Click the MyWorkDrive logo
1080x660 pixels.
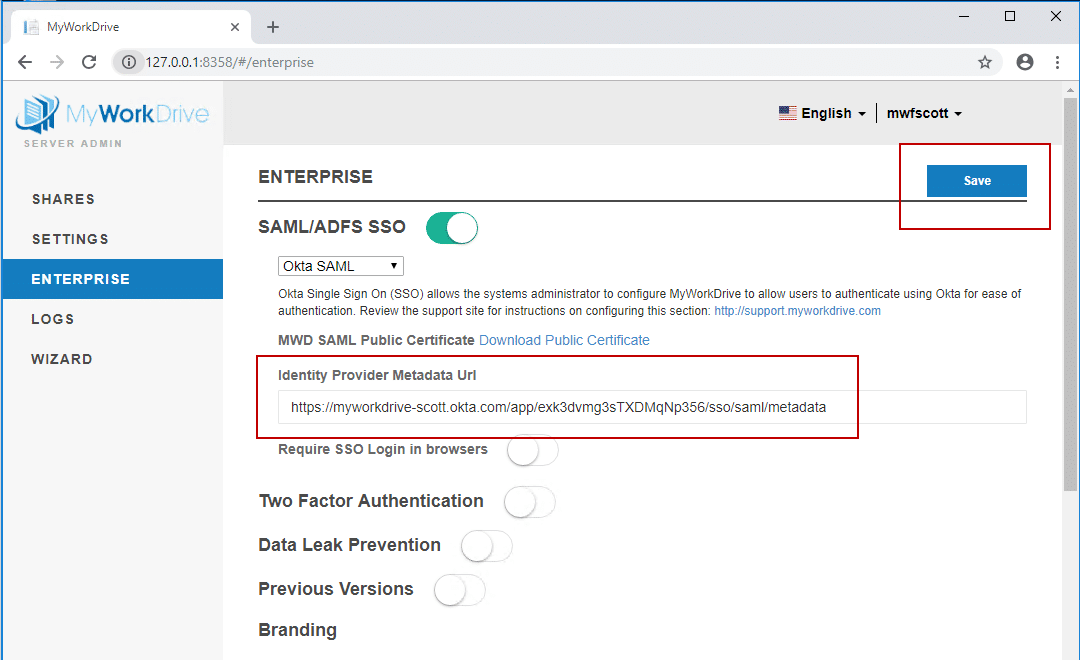point(112,114)
